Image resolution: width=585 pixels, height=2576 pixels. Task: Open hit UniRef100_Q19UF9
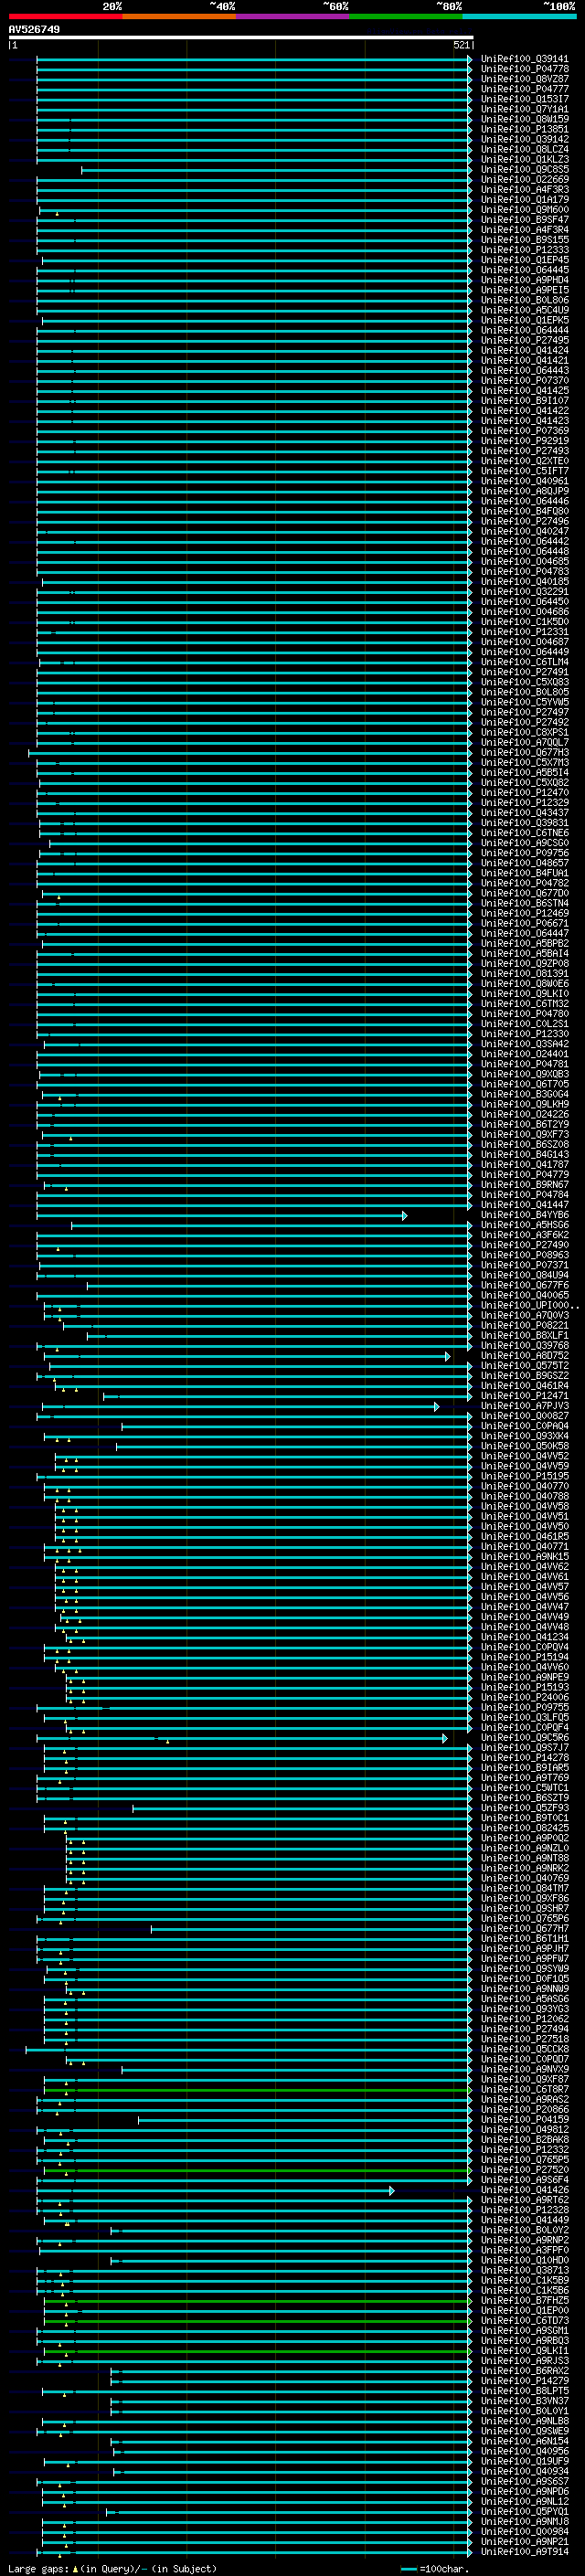(525, 2461)
